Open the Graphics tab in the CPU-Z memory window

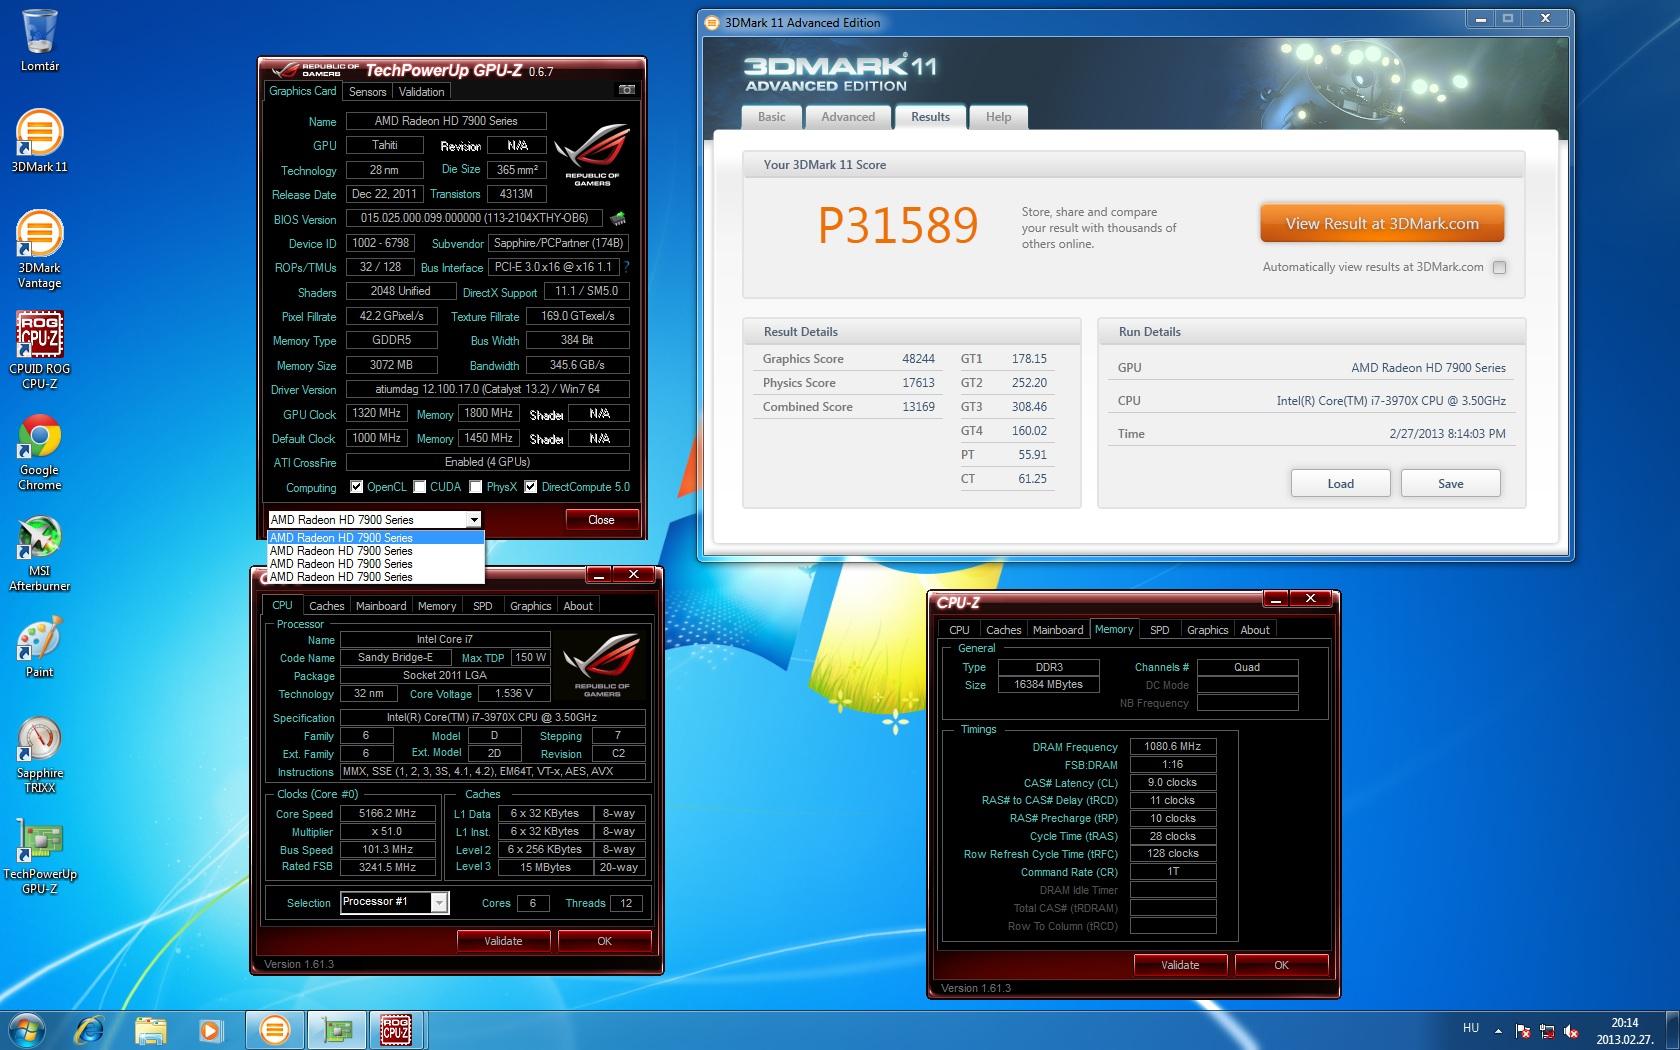[x=1207, y=630]
